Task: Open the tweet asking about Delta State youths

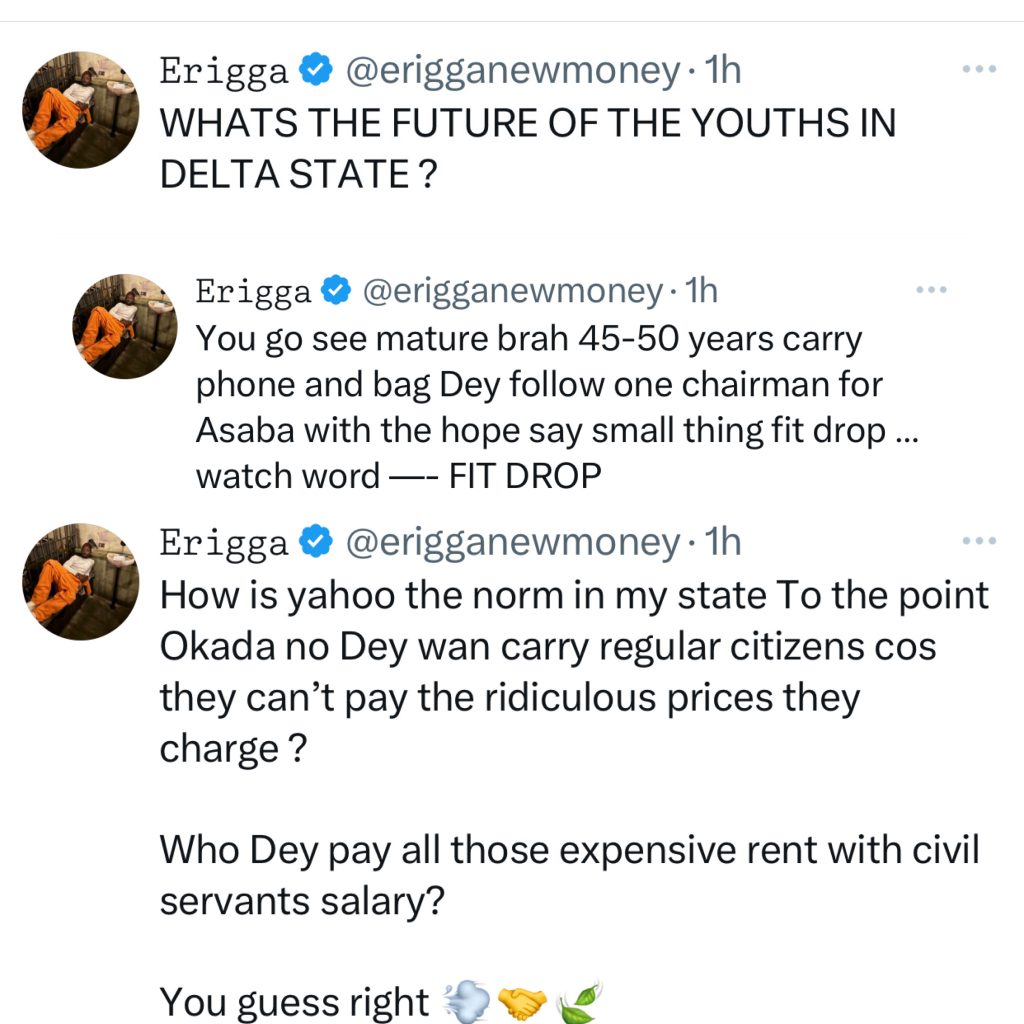Action: [x=527, y=148]
